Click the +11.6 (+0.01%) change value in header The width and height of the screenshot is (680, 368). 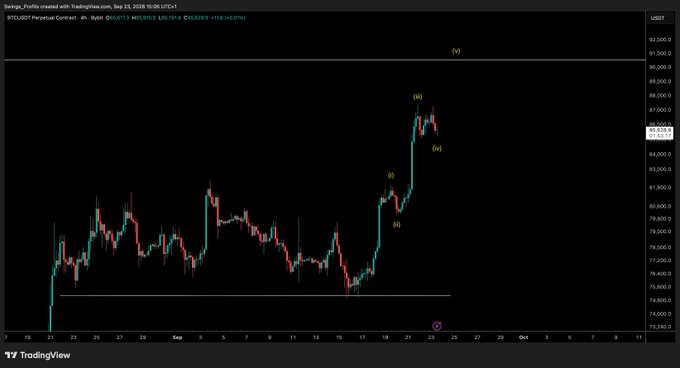228,18
